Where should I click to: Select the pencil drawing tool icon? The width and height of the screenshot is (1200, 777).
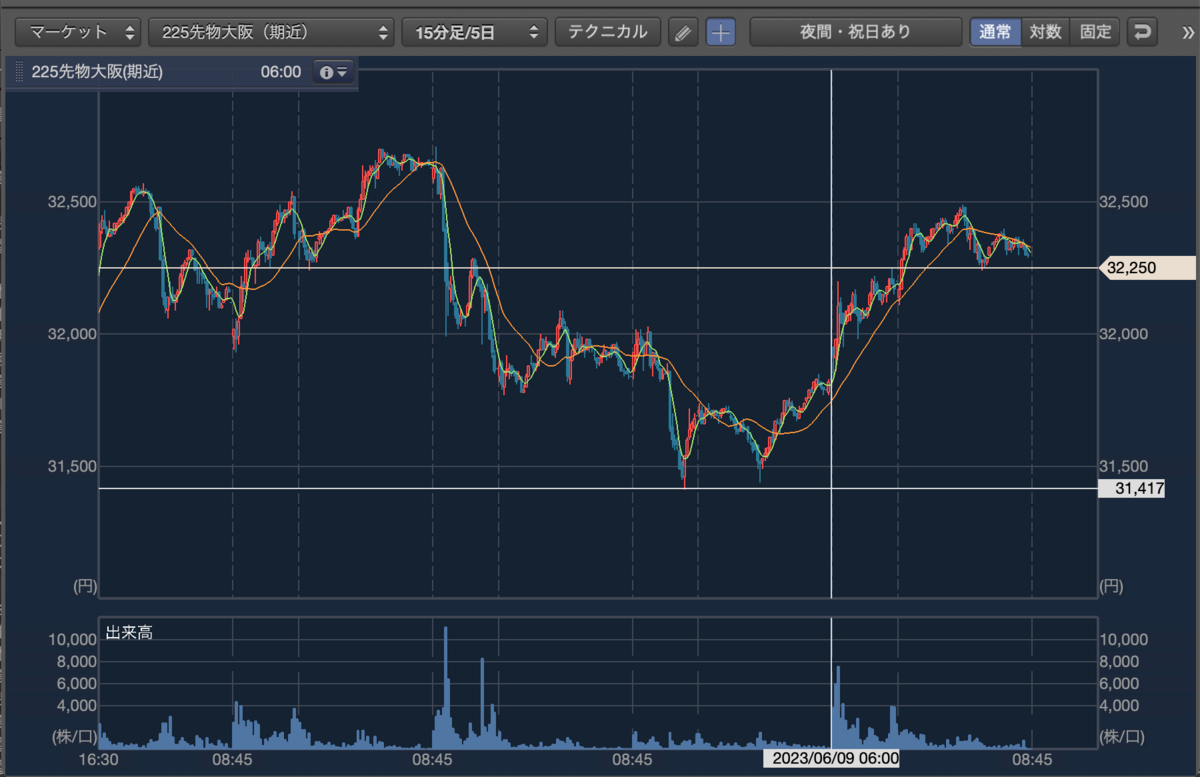(x=683, y=32)
